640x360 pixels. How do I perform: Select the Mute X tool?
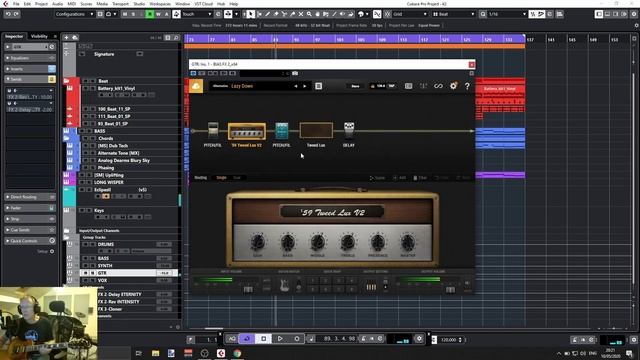[x=301, y=14]
